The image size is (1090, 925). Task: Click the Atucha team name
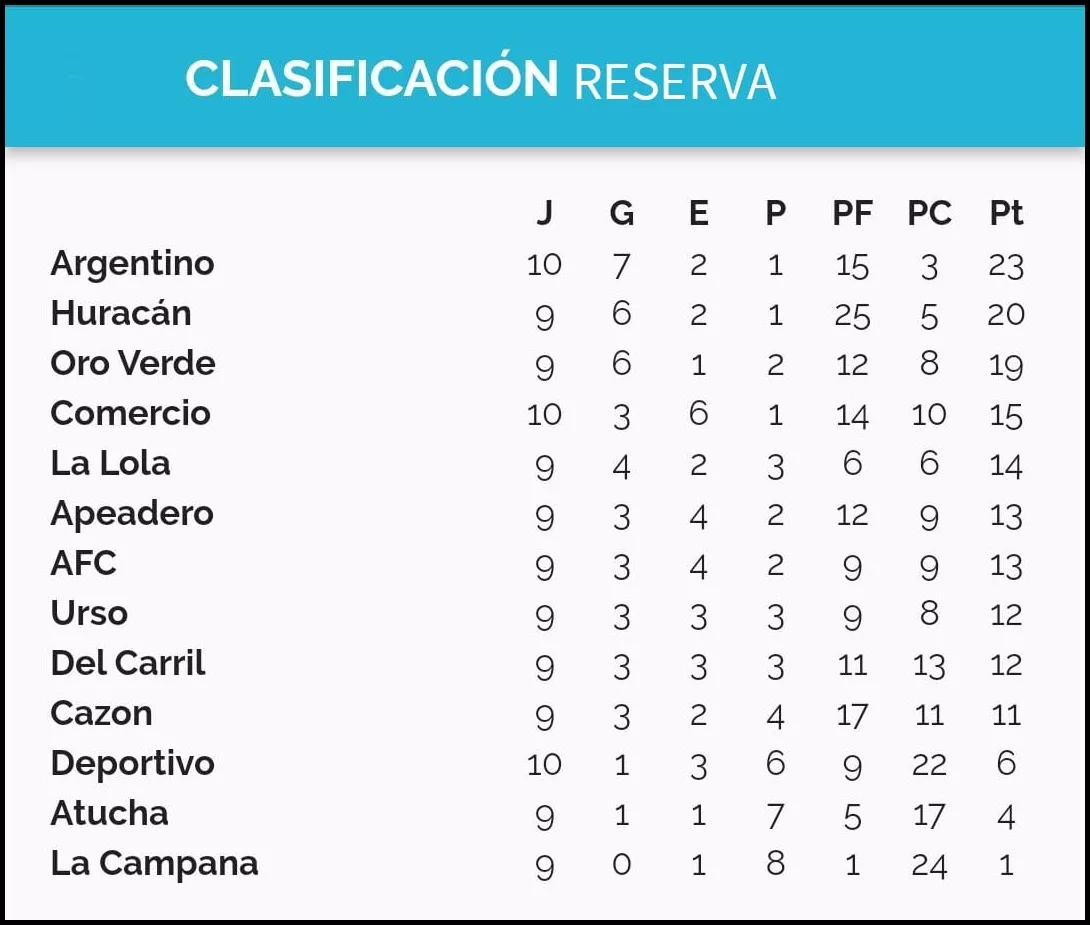click(x=109, y=813)
